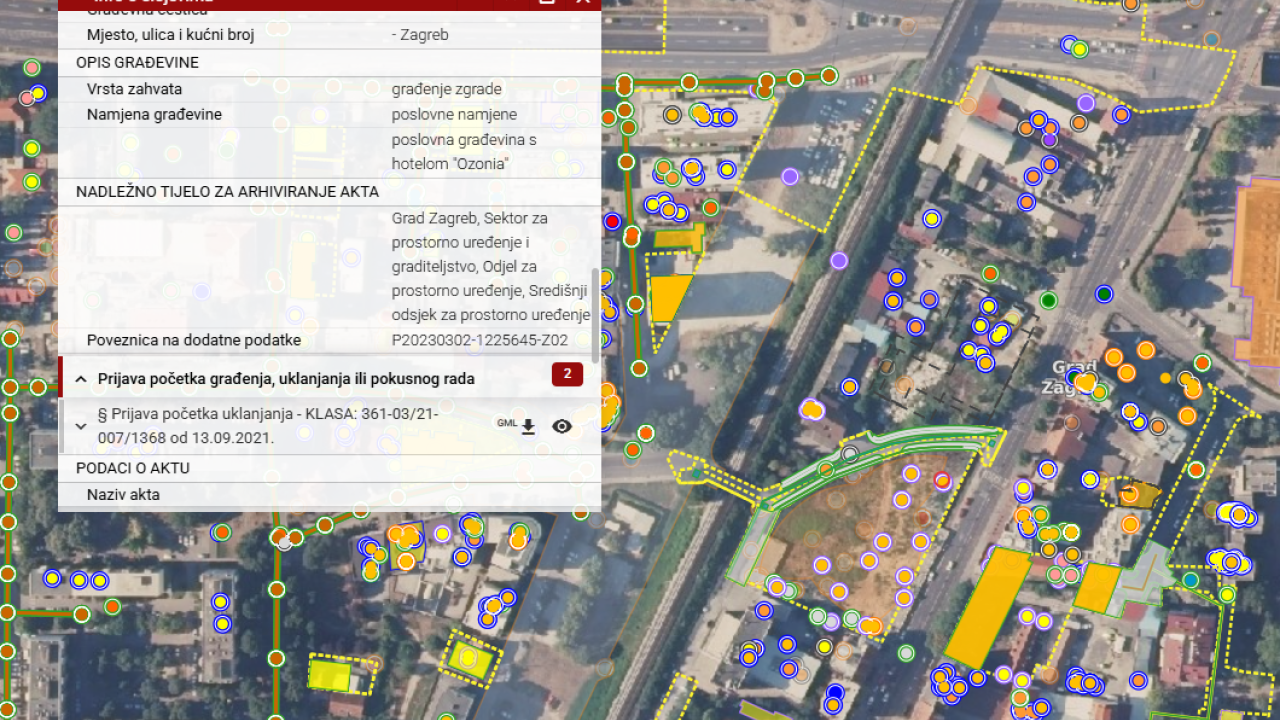Click the dark green marker with blue ring
The width and height of the screenshot is (1280, 720).
[1104, 294]
